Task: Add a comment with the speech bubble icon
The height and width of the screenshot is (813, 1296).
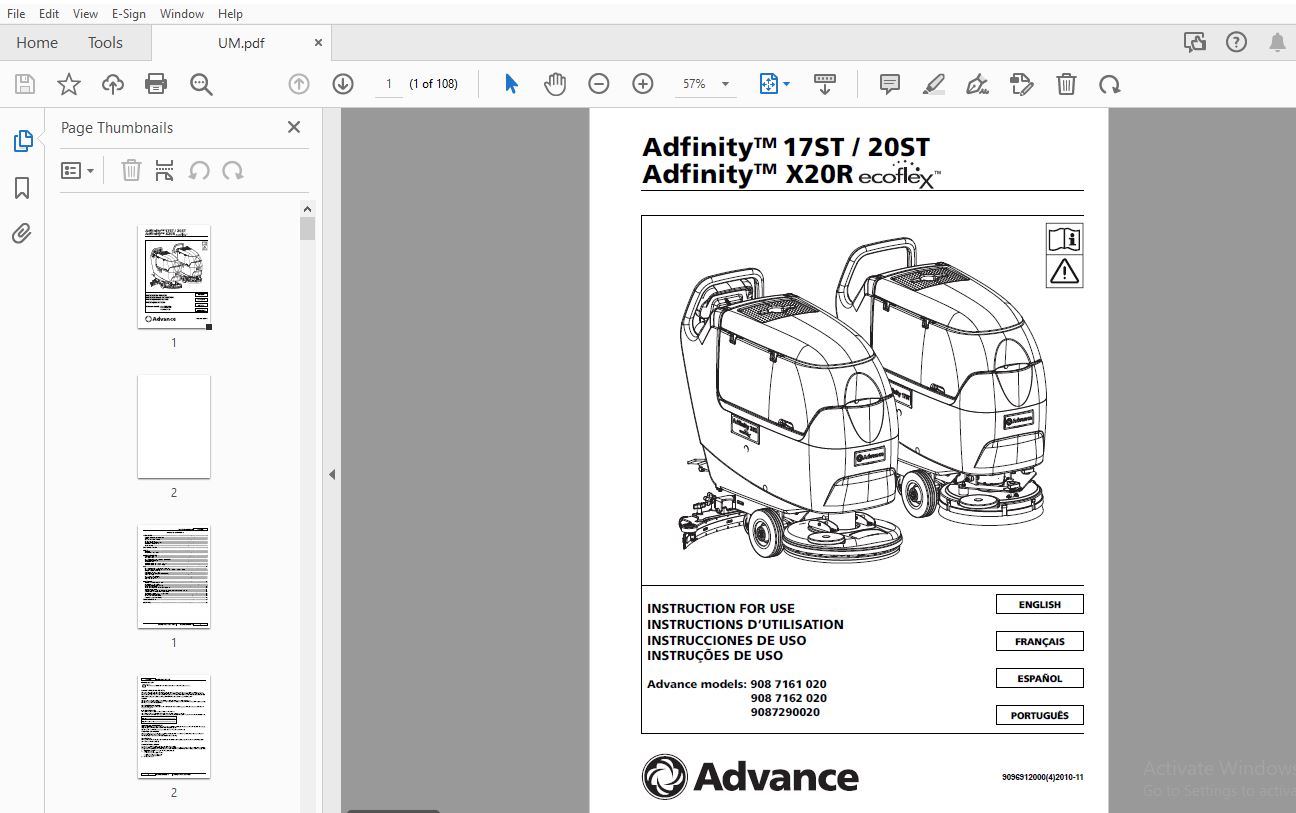Action: (890, 84)
